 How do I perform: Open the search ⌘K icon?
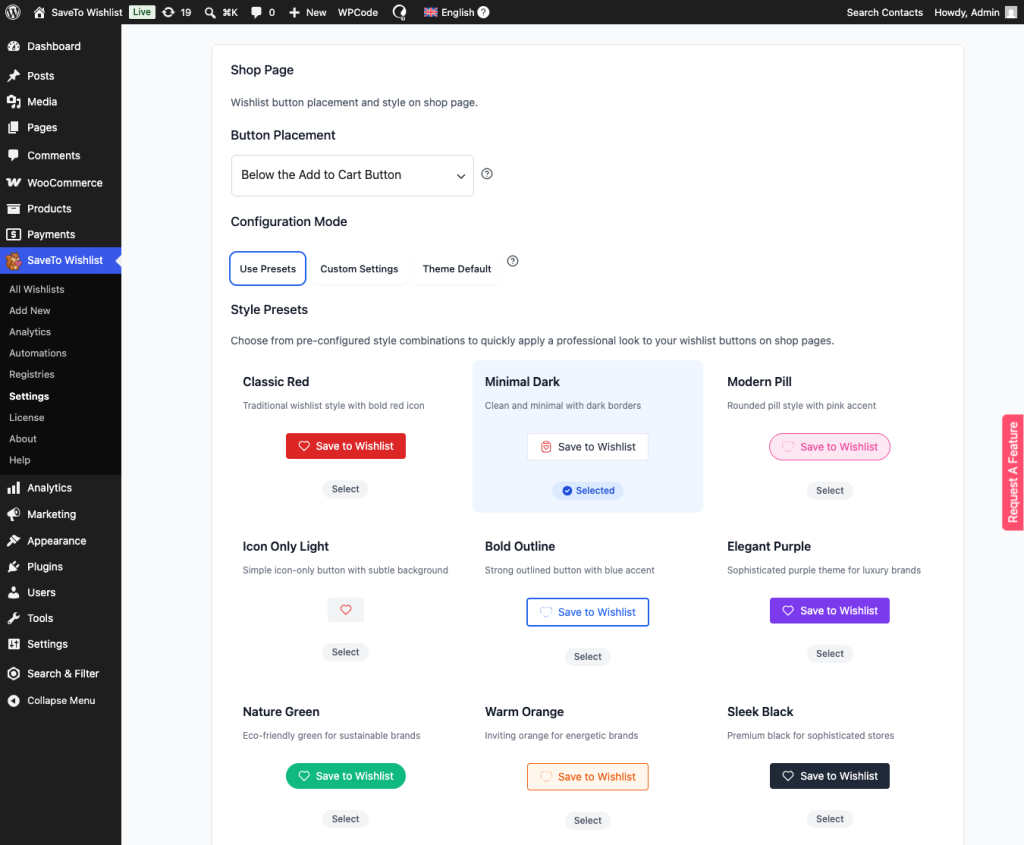click(x=210, y=12)
